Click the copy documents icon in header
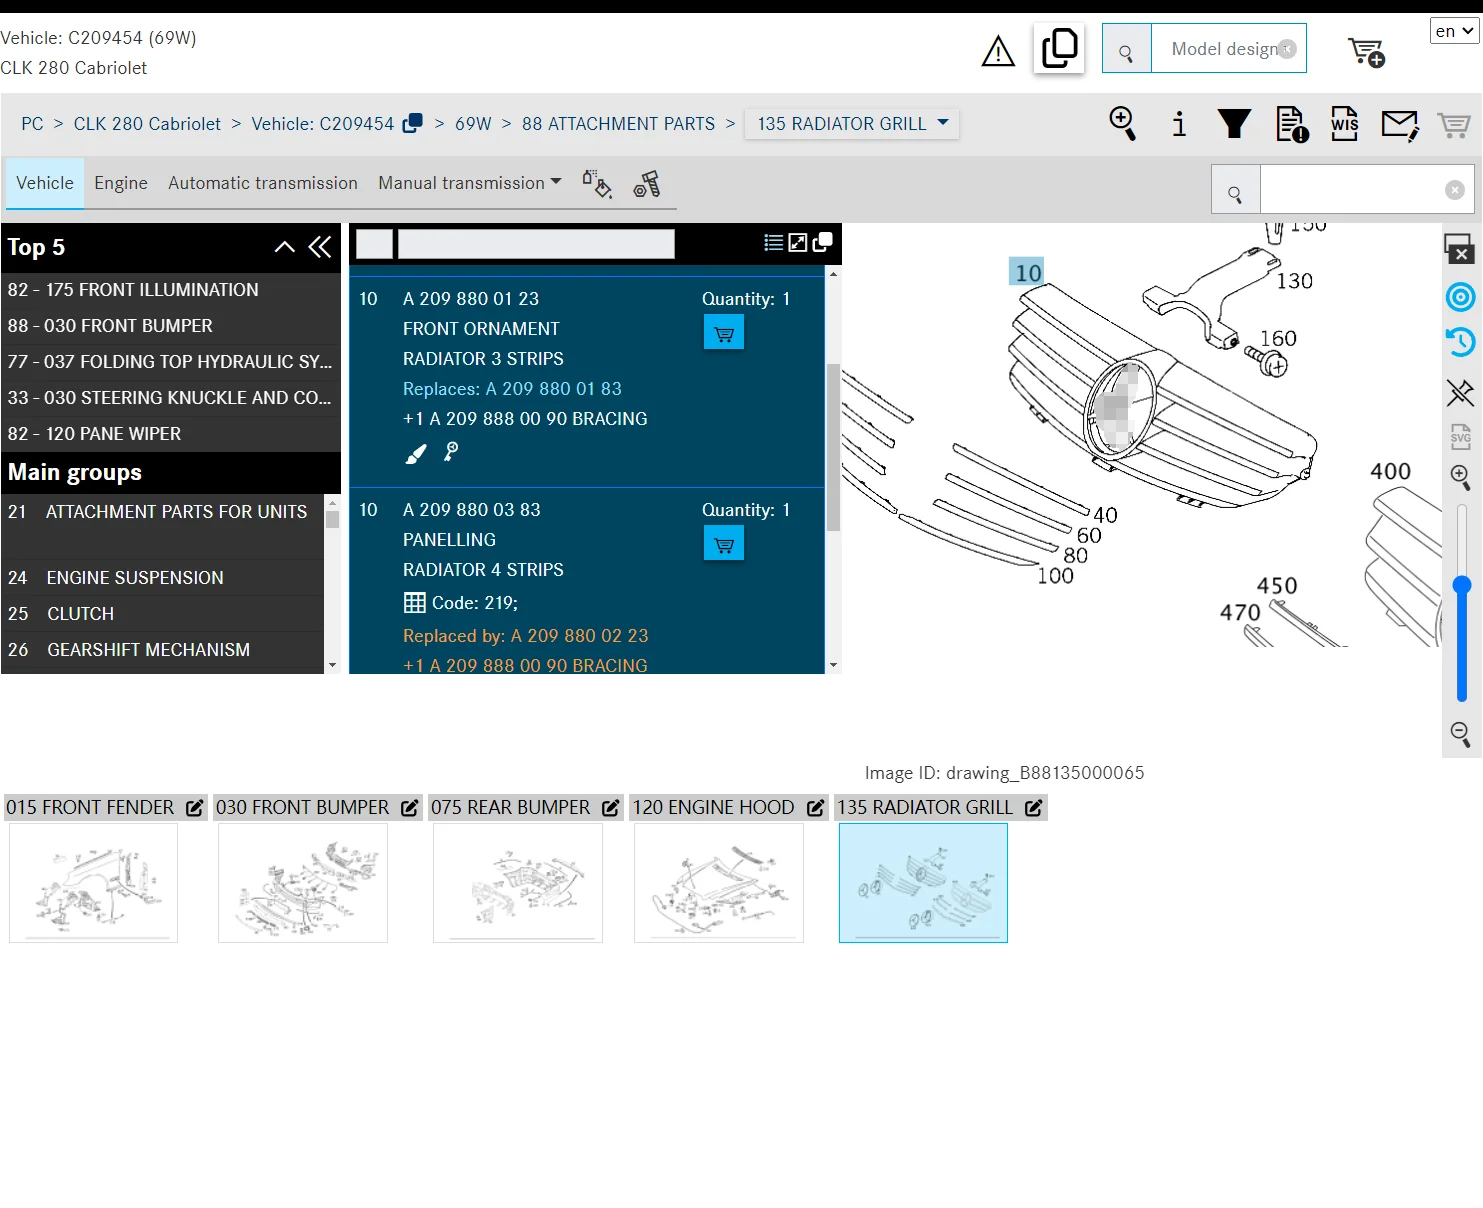 tap(1059, 48)
